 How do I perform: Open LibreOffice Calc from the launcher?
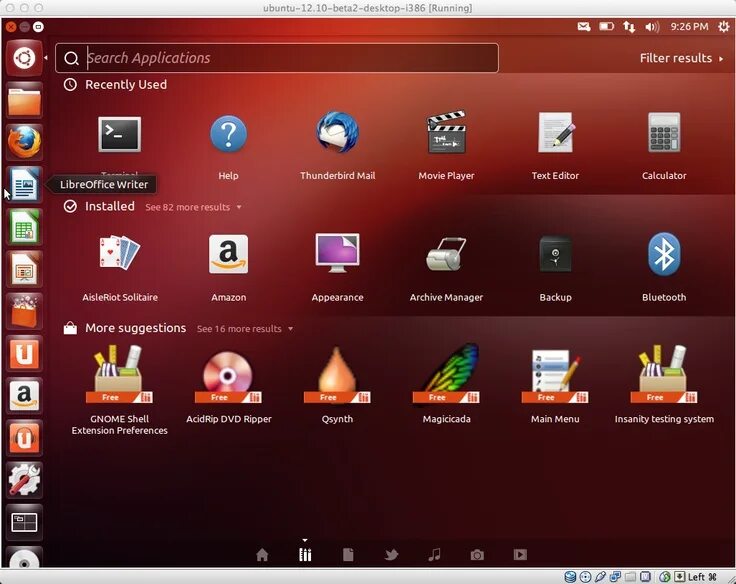click(x=24, y=227)
